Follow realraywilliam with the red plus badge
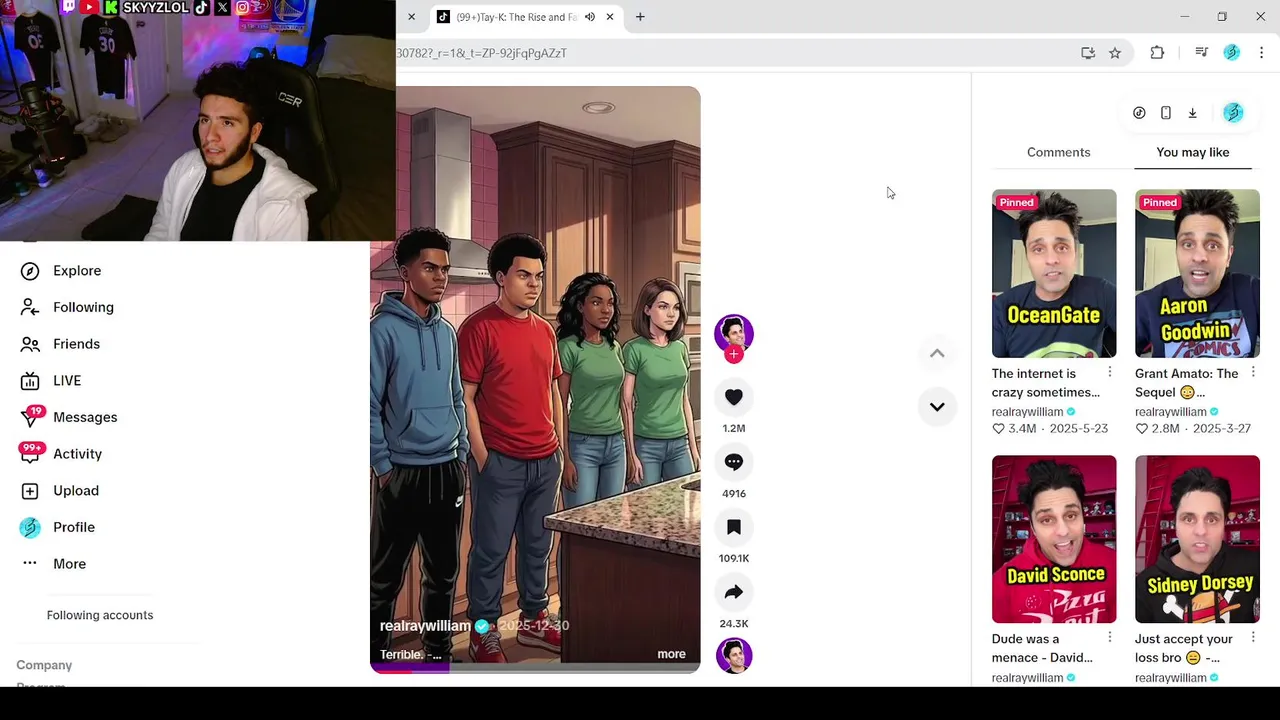 click(734, 354)
